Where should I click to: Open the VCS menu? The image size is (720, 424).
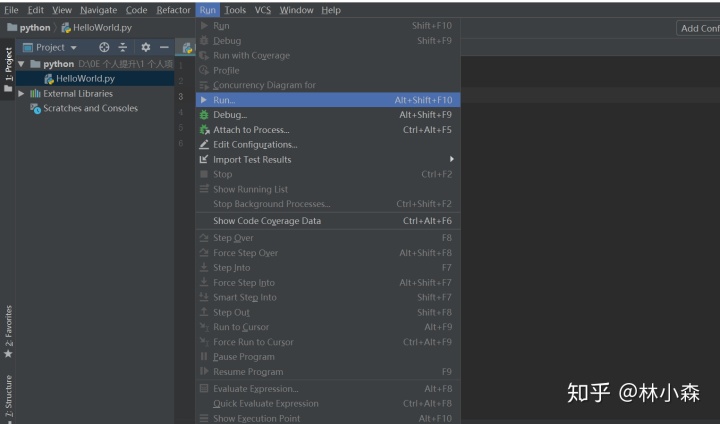(x=263, y=10)
